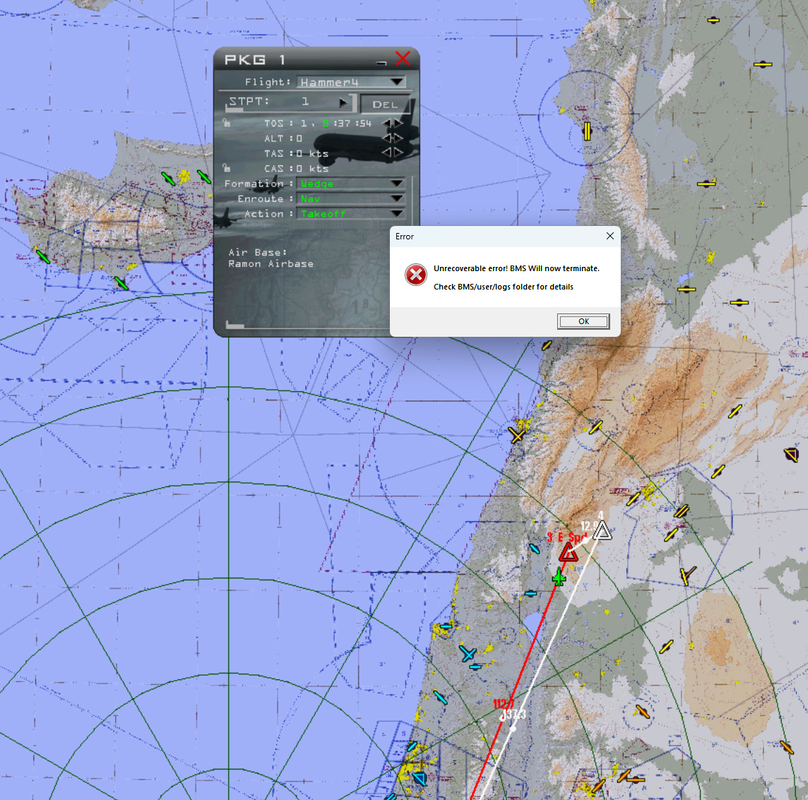Increase ALT with right arrow

[398, 138]
